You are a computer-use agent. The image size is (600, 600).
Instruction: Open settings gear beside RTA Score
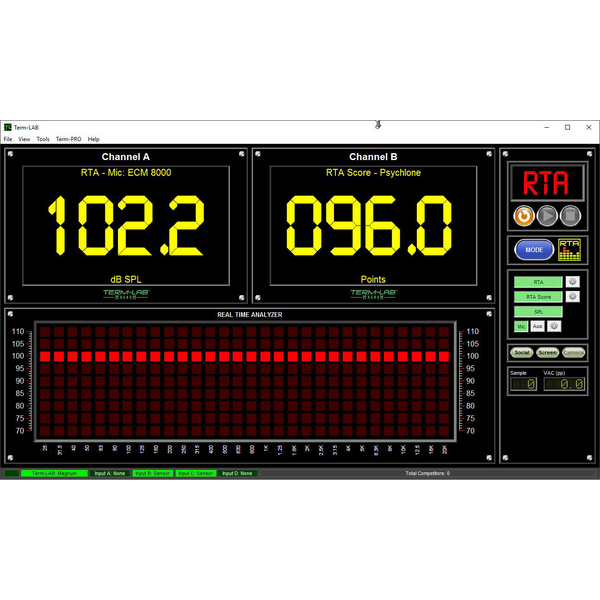coord(572,297)
